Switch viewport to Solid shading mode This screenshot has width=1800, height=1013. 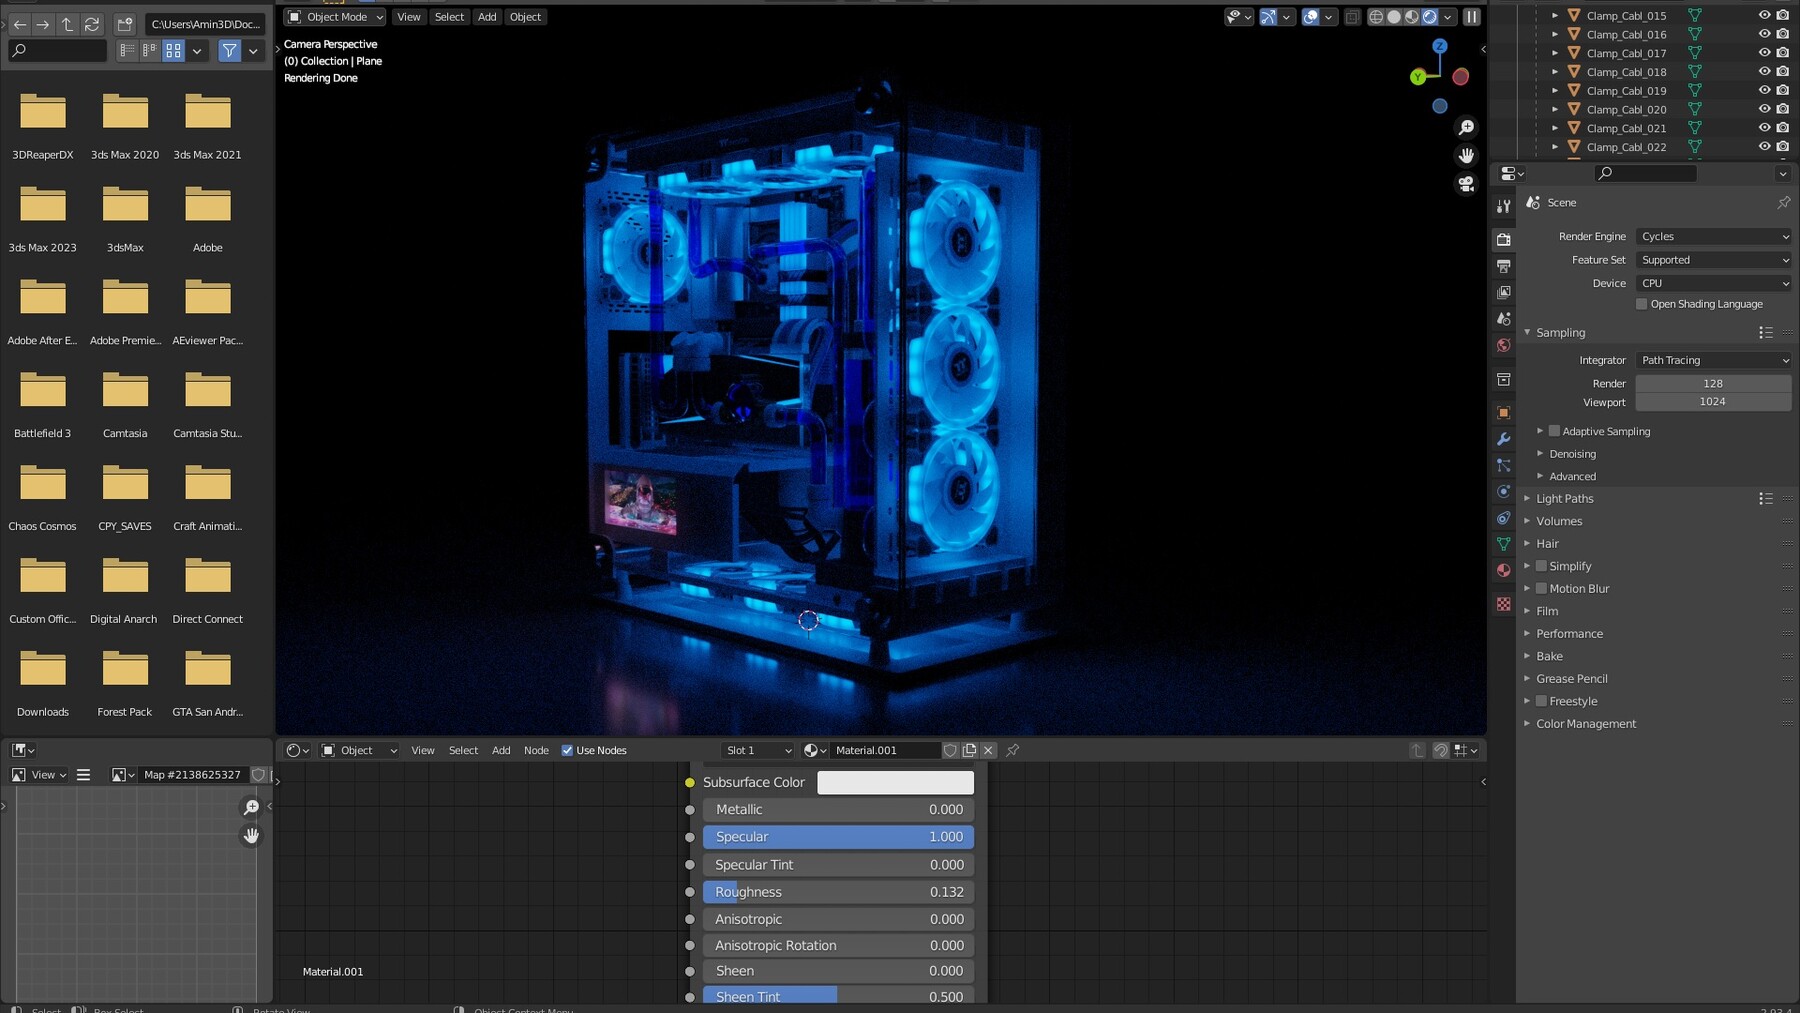click(1395, 17)
